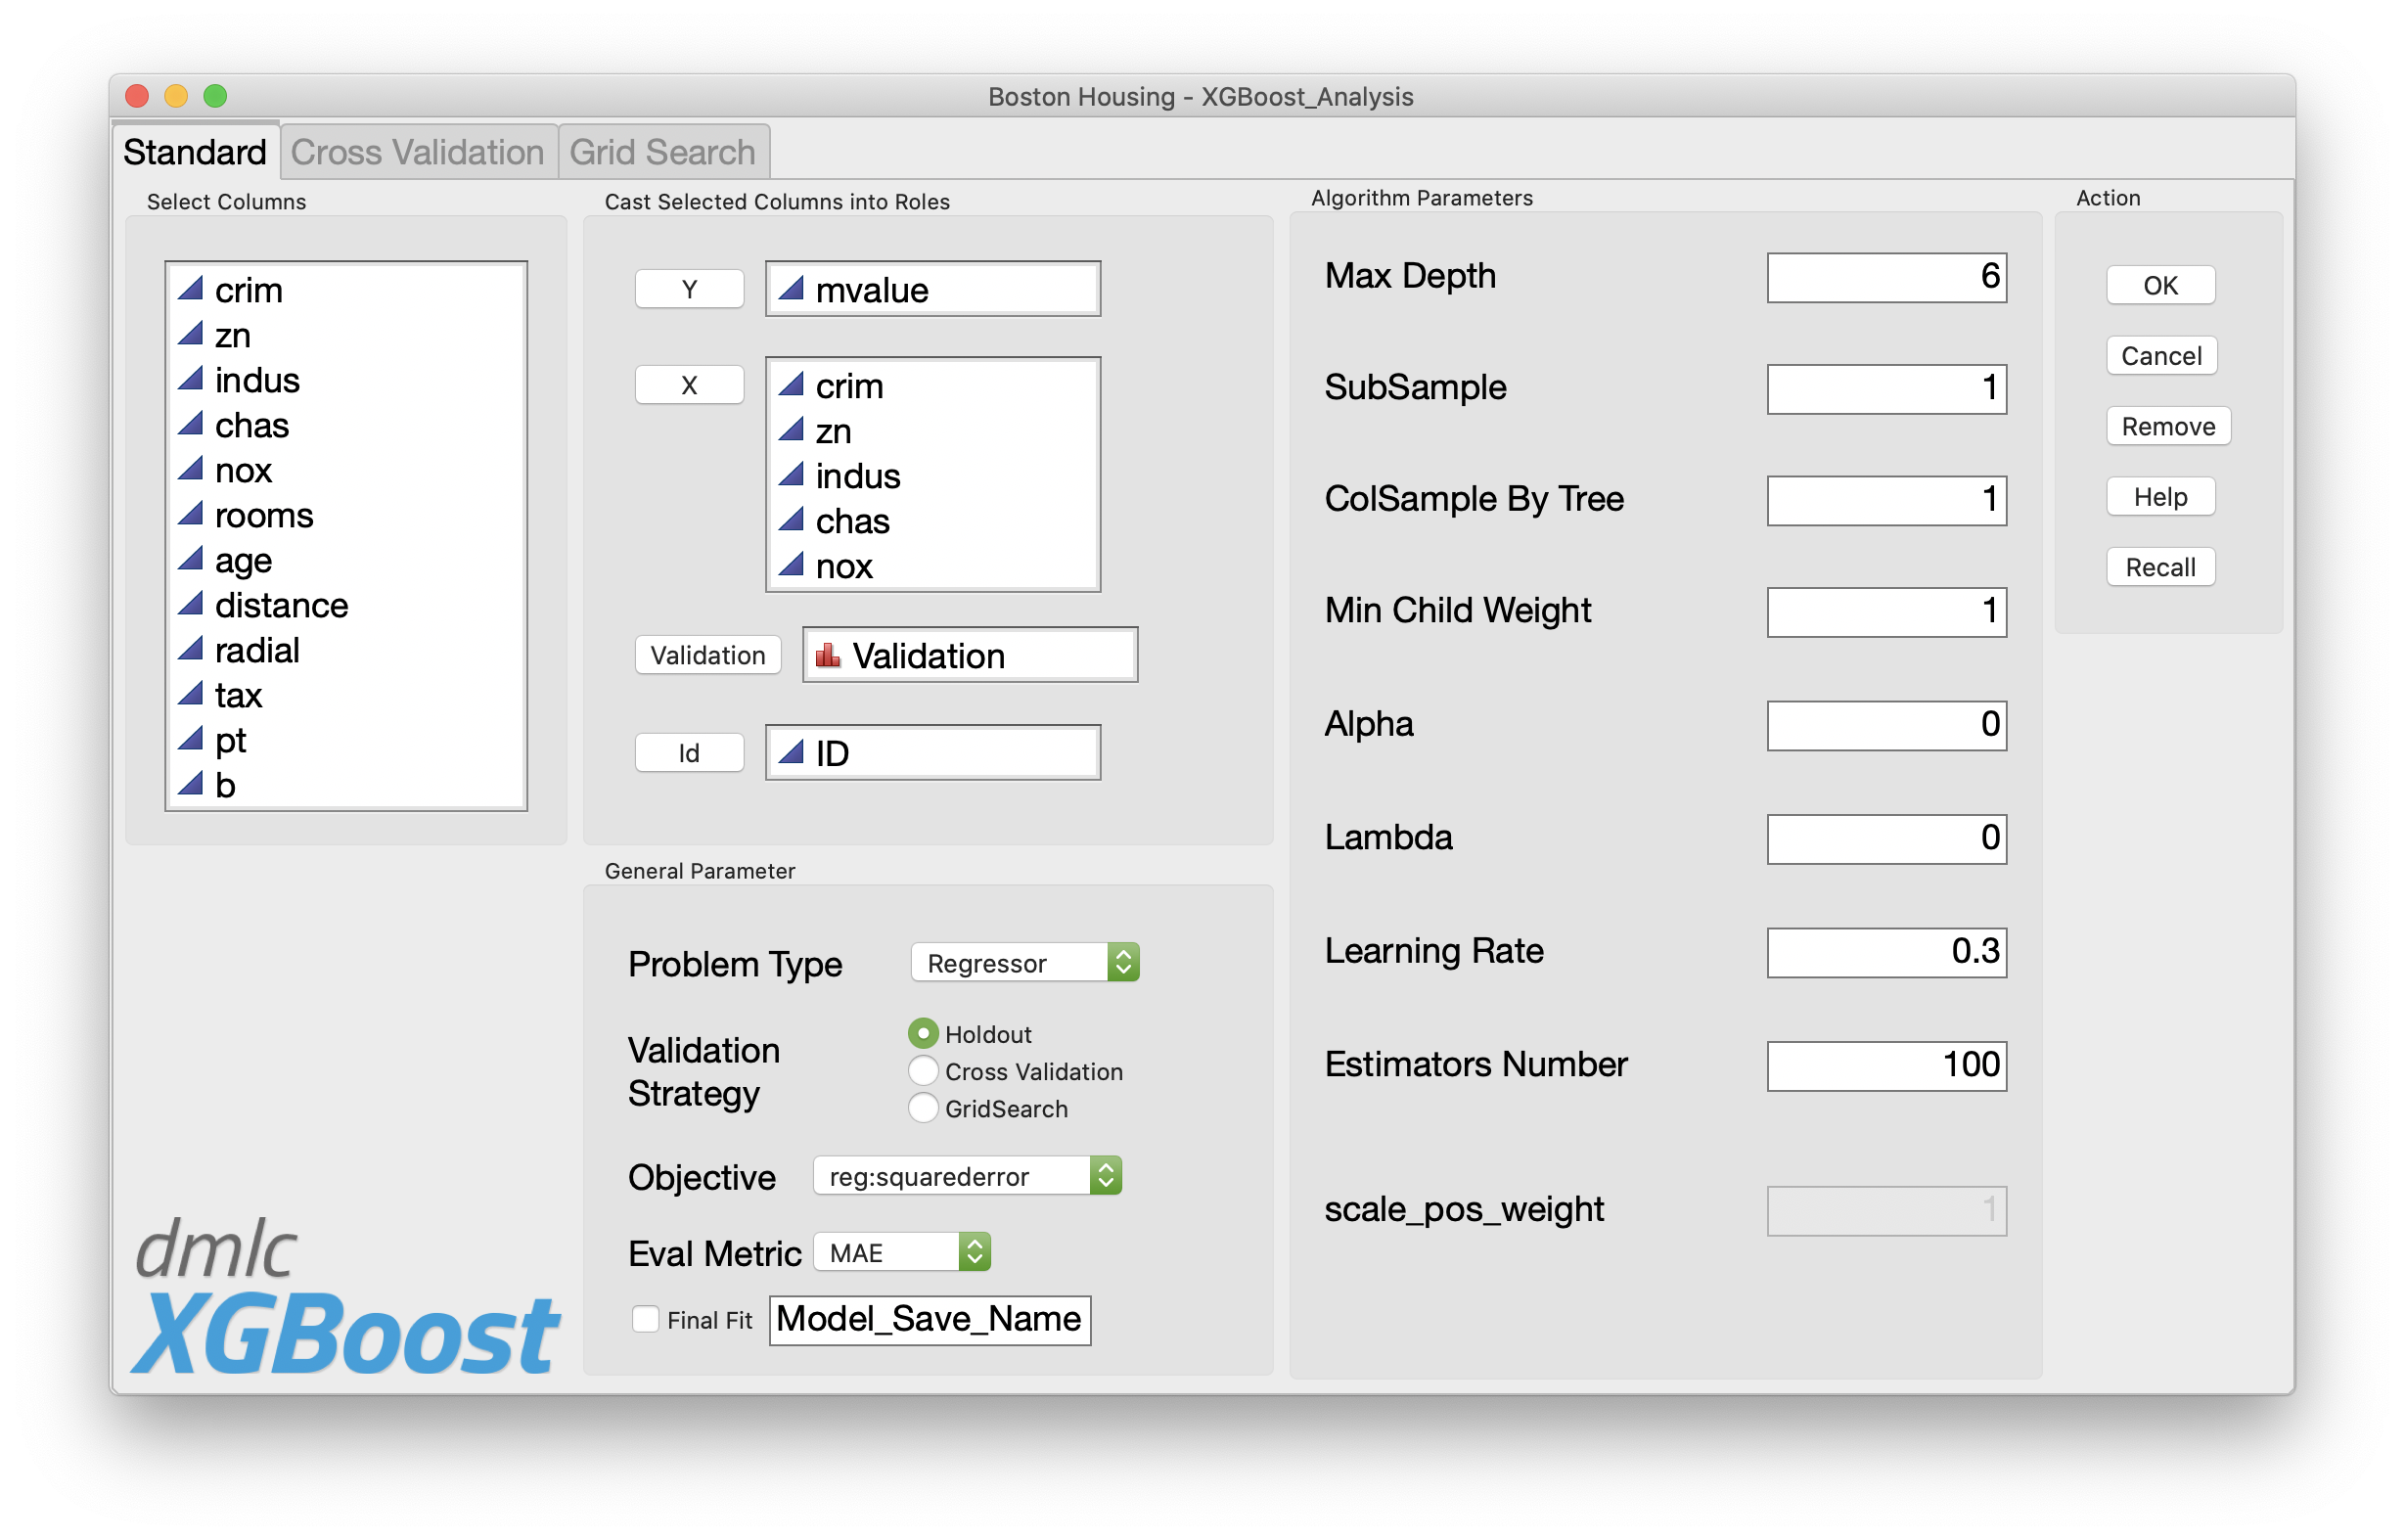2405x1540 pixels.
Task: Click the blue triangle icon beside rooms column
Action: (x=190, y=515)
